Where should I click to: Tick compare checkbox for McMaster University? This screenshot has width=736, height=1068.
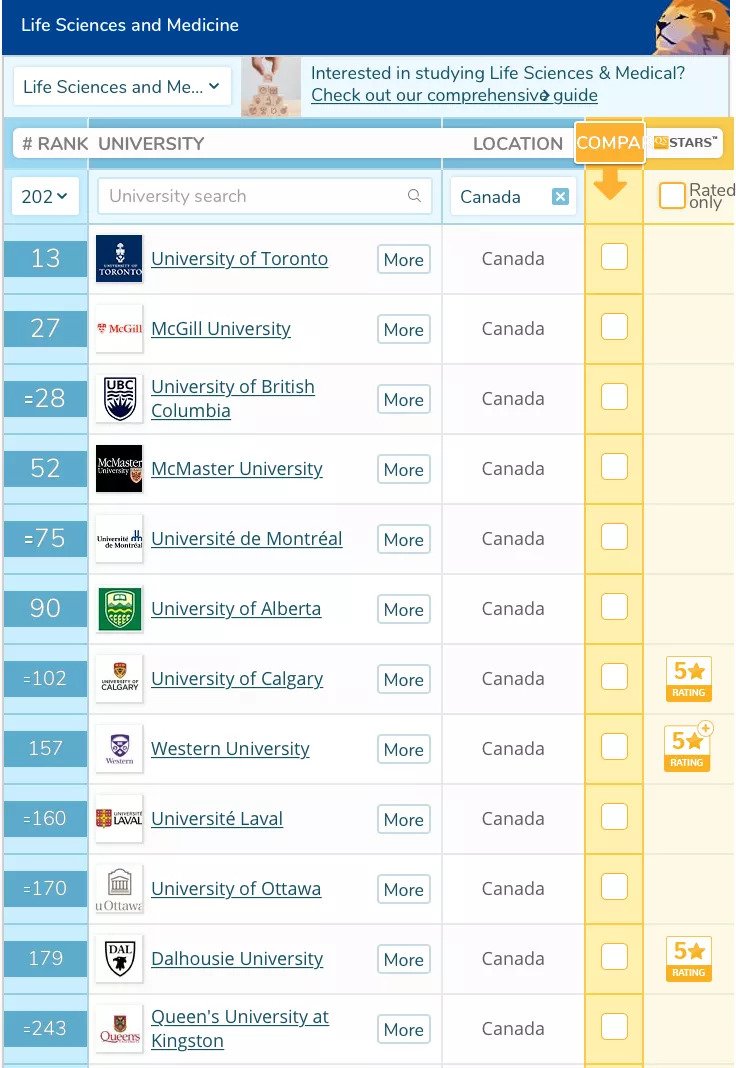614,467
